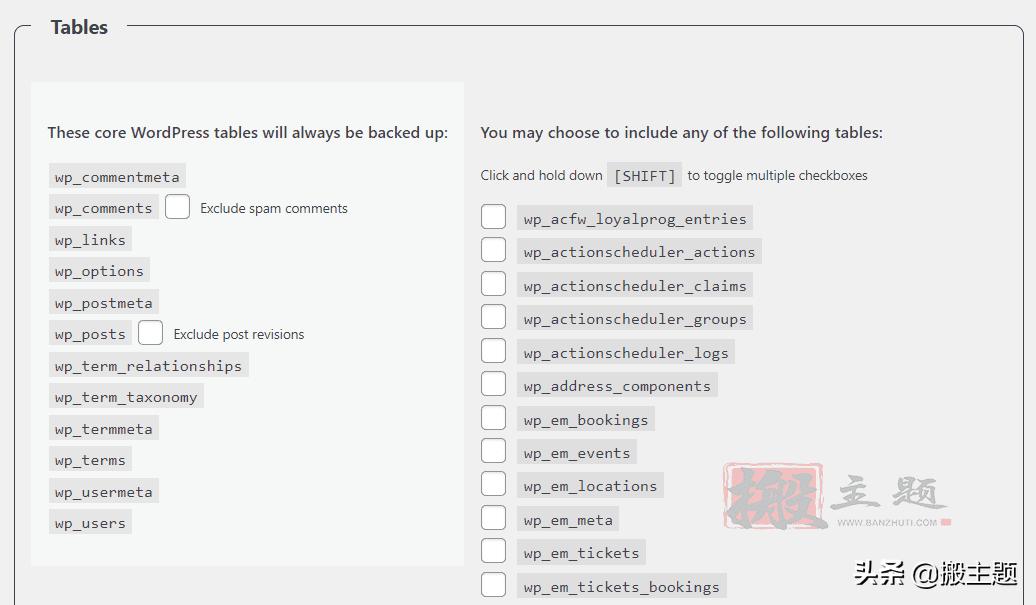
Task: Include the wp_em_bookings table
Action: (x=493, y=418)
